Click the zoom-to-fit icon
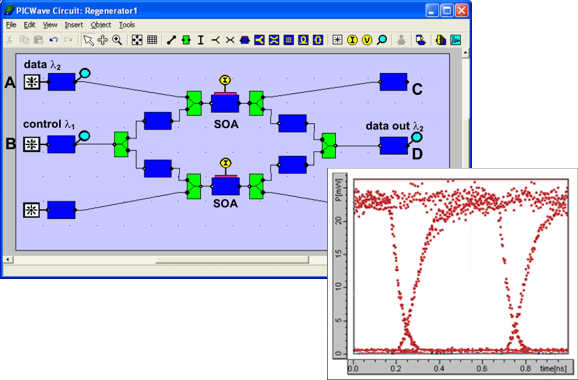This screenshot has height=380, width=578. (x=137, y=40)
